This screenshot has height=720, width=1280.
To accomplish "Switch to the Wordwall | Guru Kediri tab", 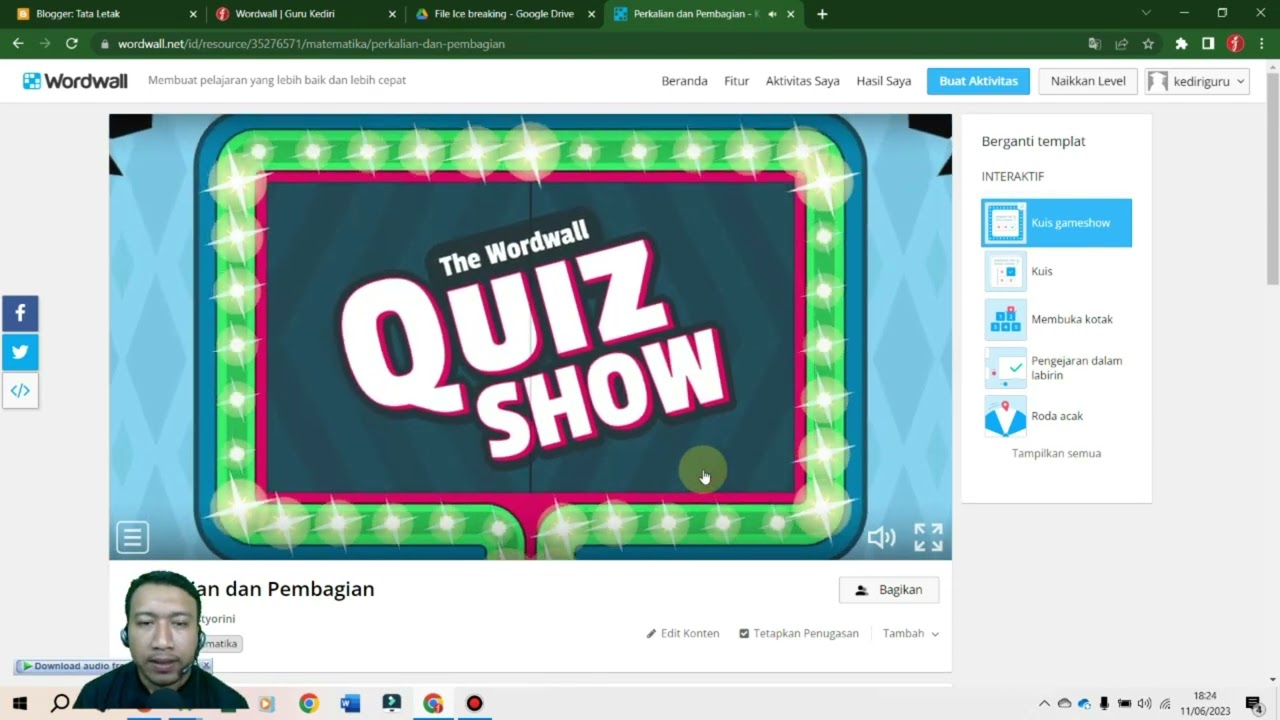I will pos(305,14).
